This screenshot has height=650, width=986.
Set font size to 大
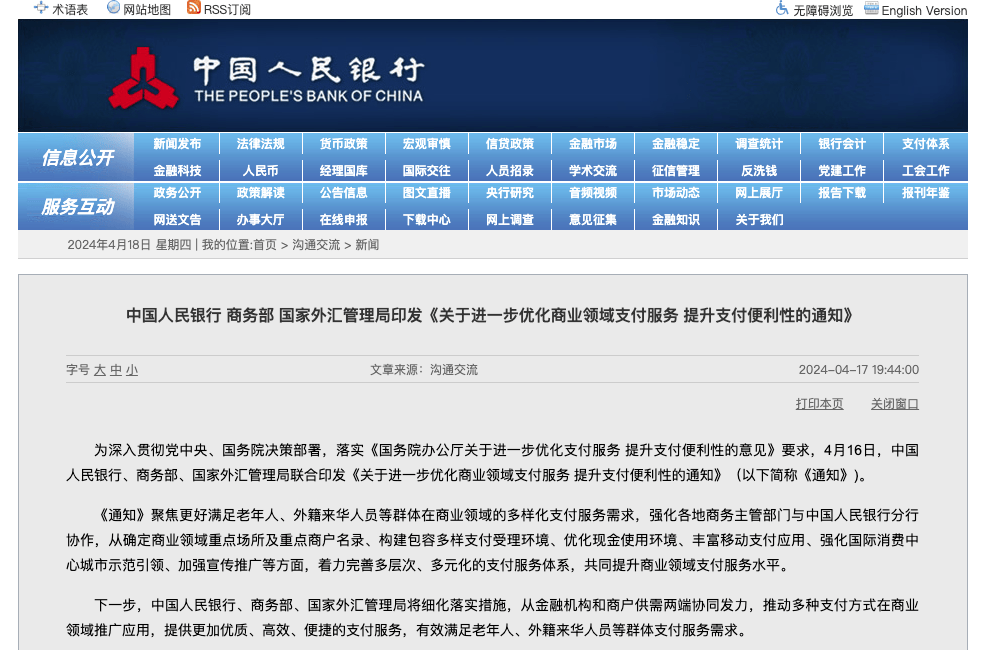[x=99, y=370]
